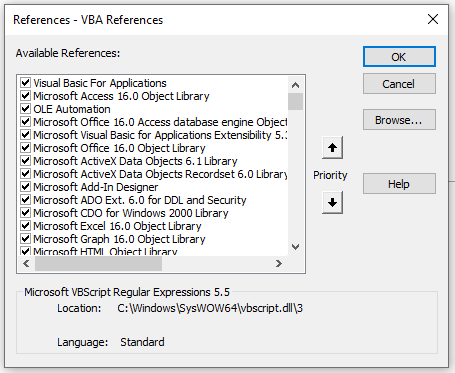The image size is (455, 373).
Task: Click the Help button
Action: coord(399,184)
